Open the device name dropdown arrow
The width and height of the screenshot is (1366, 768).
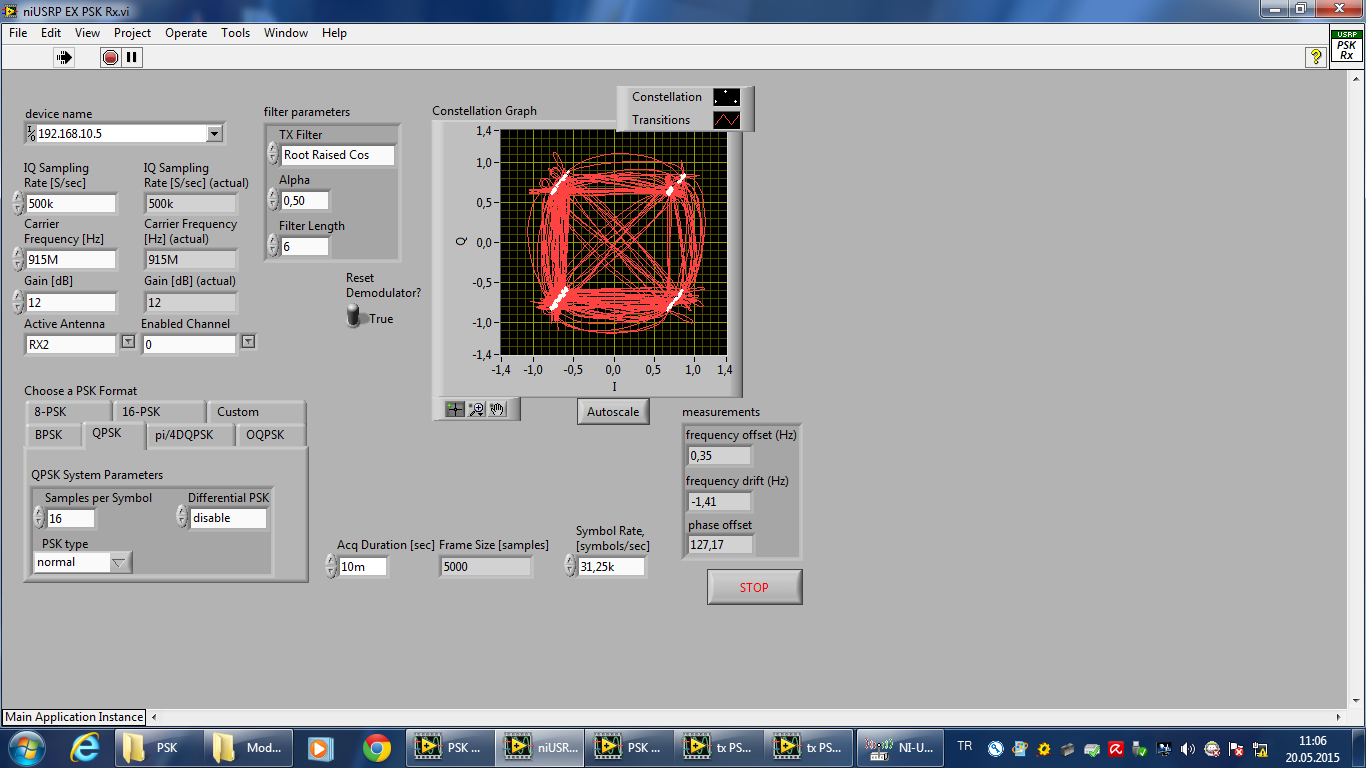(x=215, y=133)
